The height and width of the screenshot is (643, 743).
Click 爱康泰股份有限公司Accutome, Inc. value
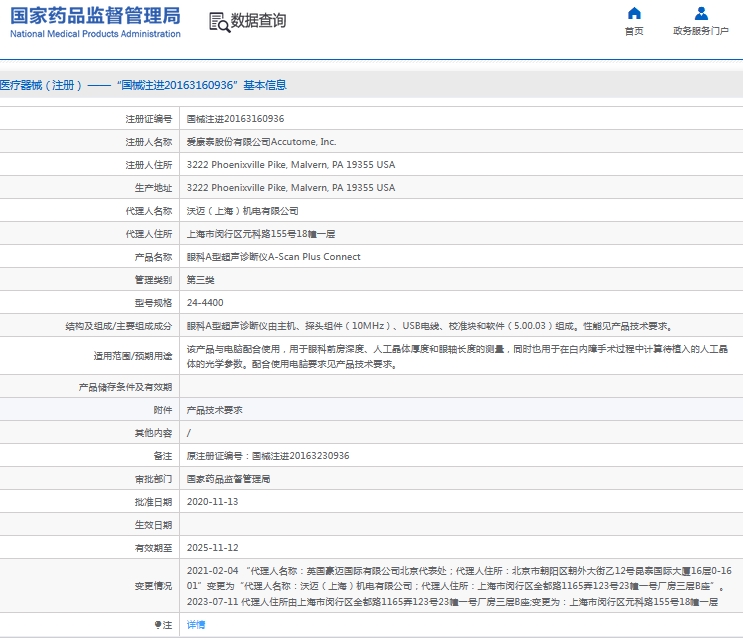coord(262,142)
